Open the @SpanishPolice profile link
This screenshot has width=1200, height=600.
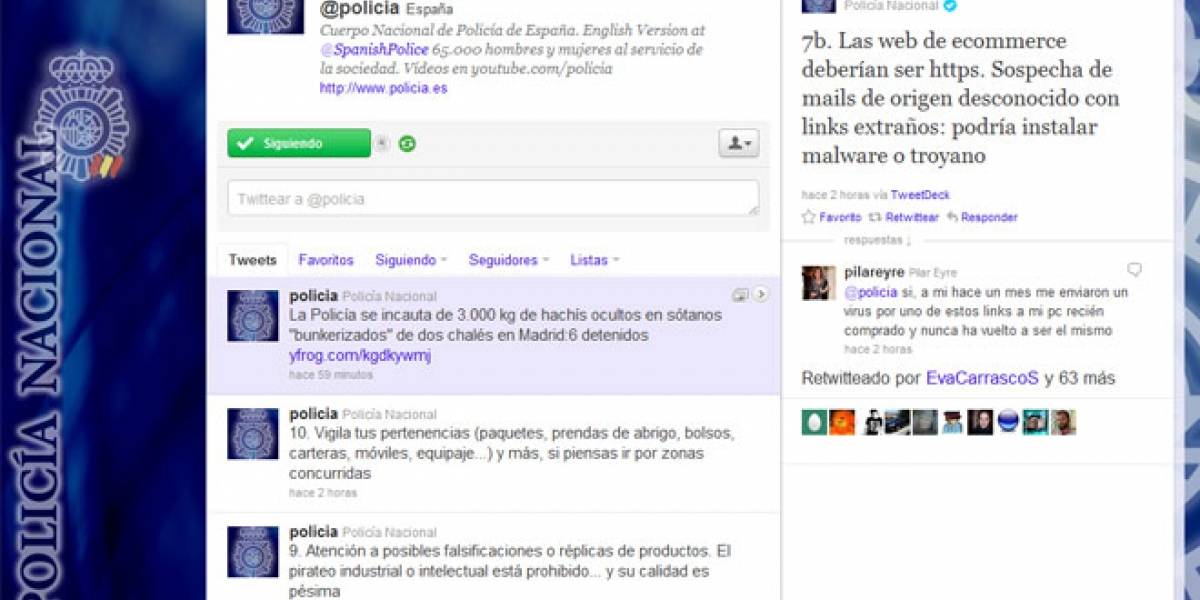tap(375, 49)
